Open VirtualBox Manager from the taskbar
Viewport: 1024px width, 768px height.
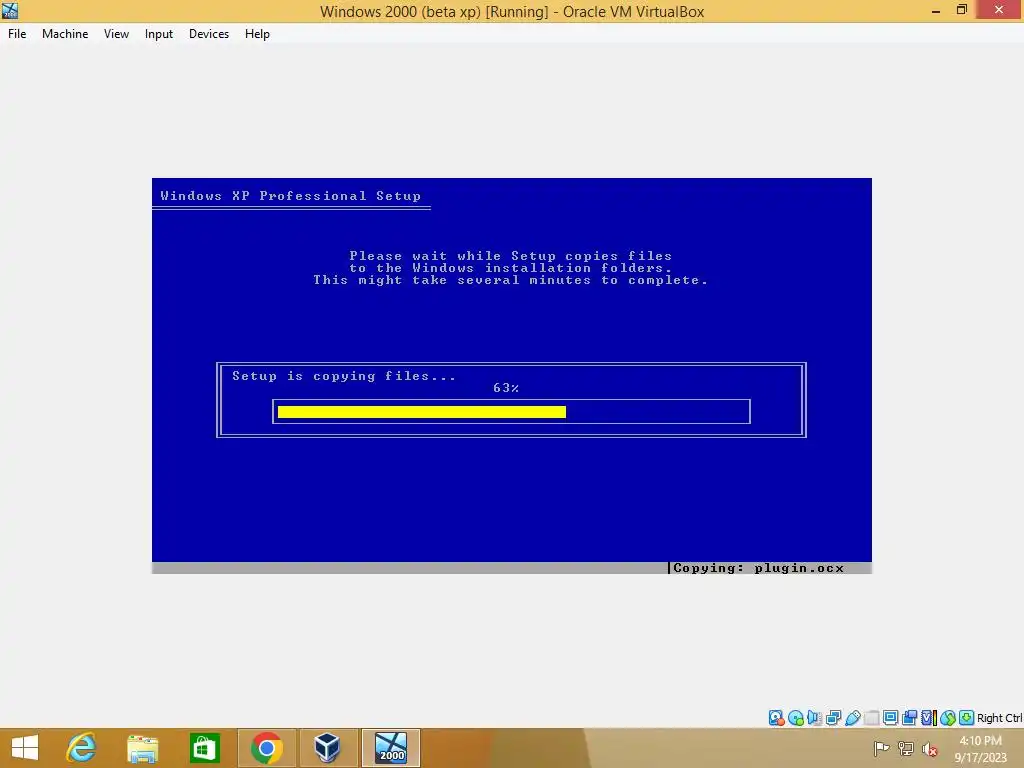[x=328, y=748]
